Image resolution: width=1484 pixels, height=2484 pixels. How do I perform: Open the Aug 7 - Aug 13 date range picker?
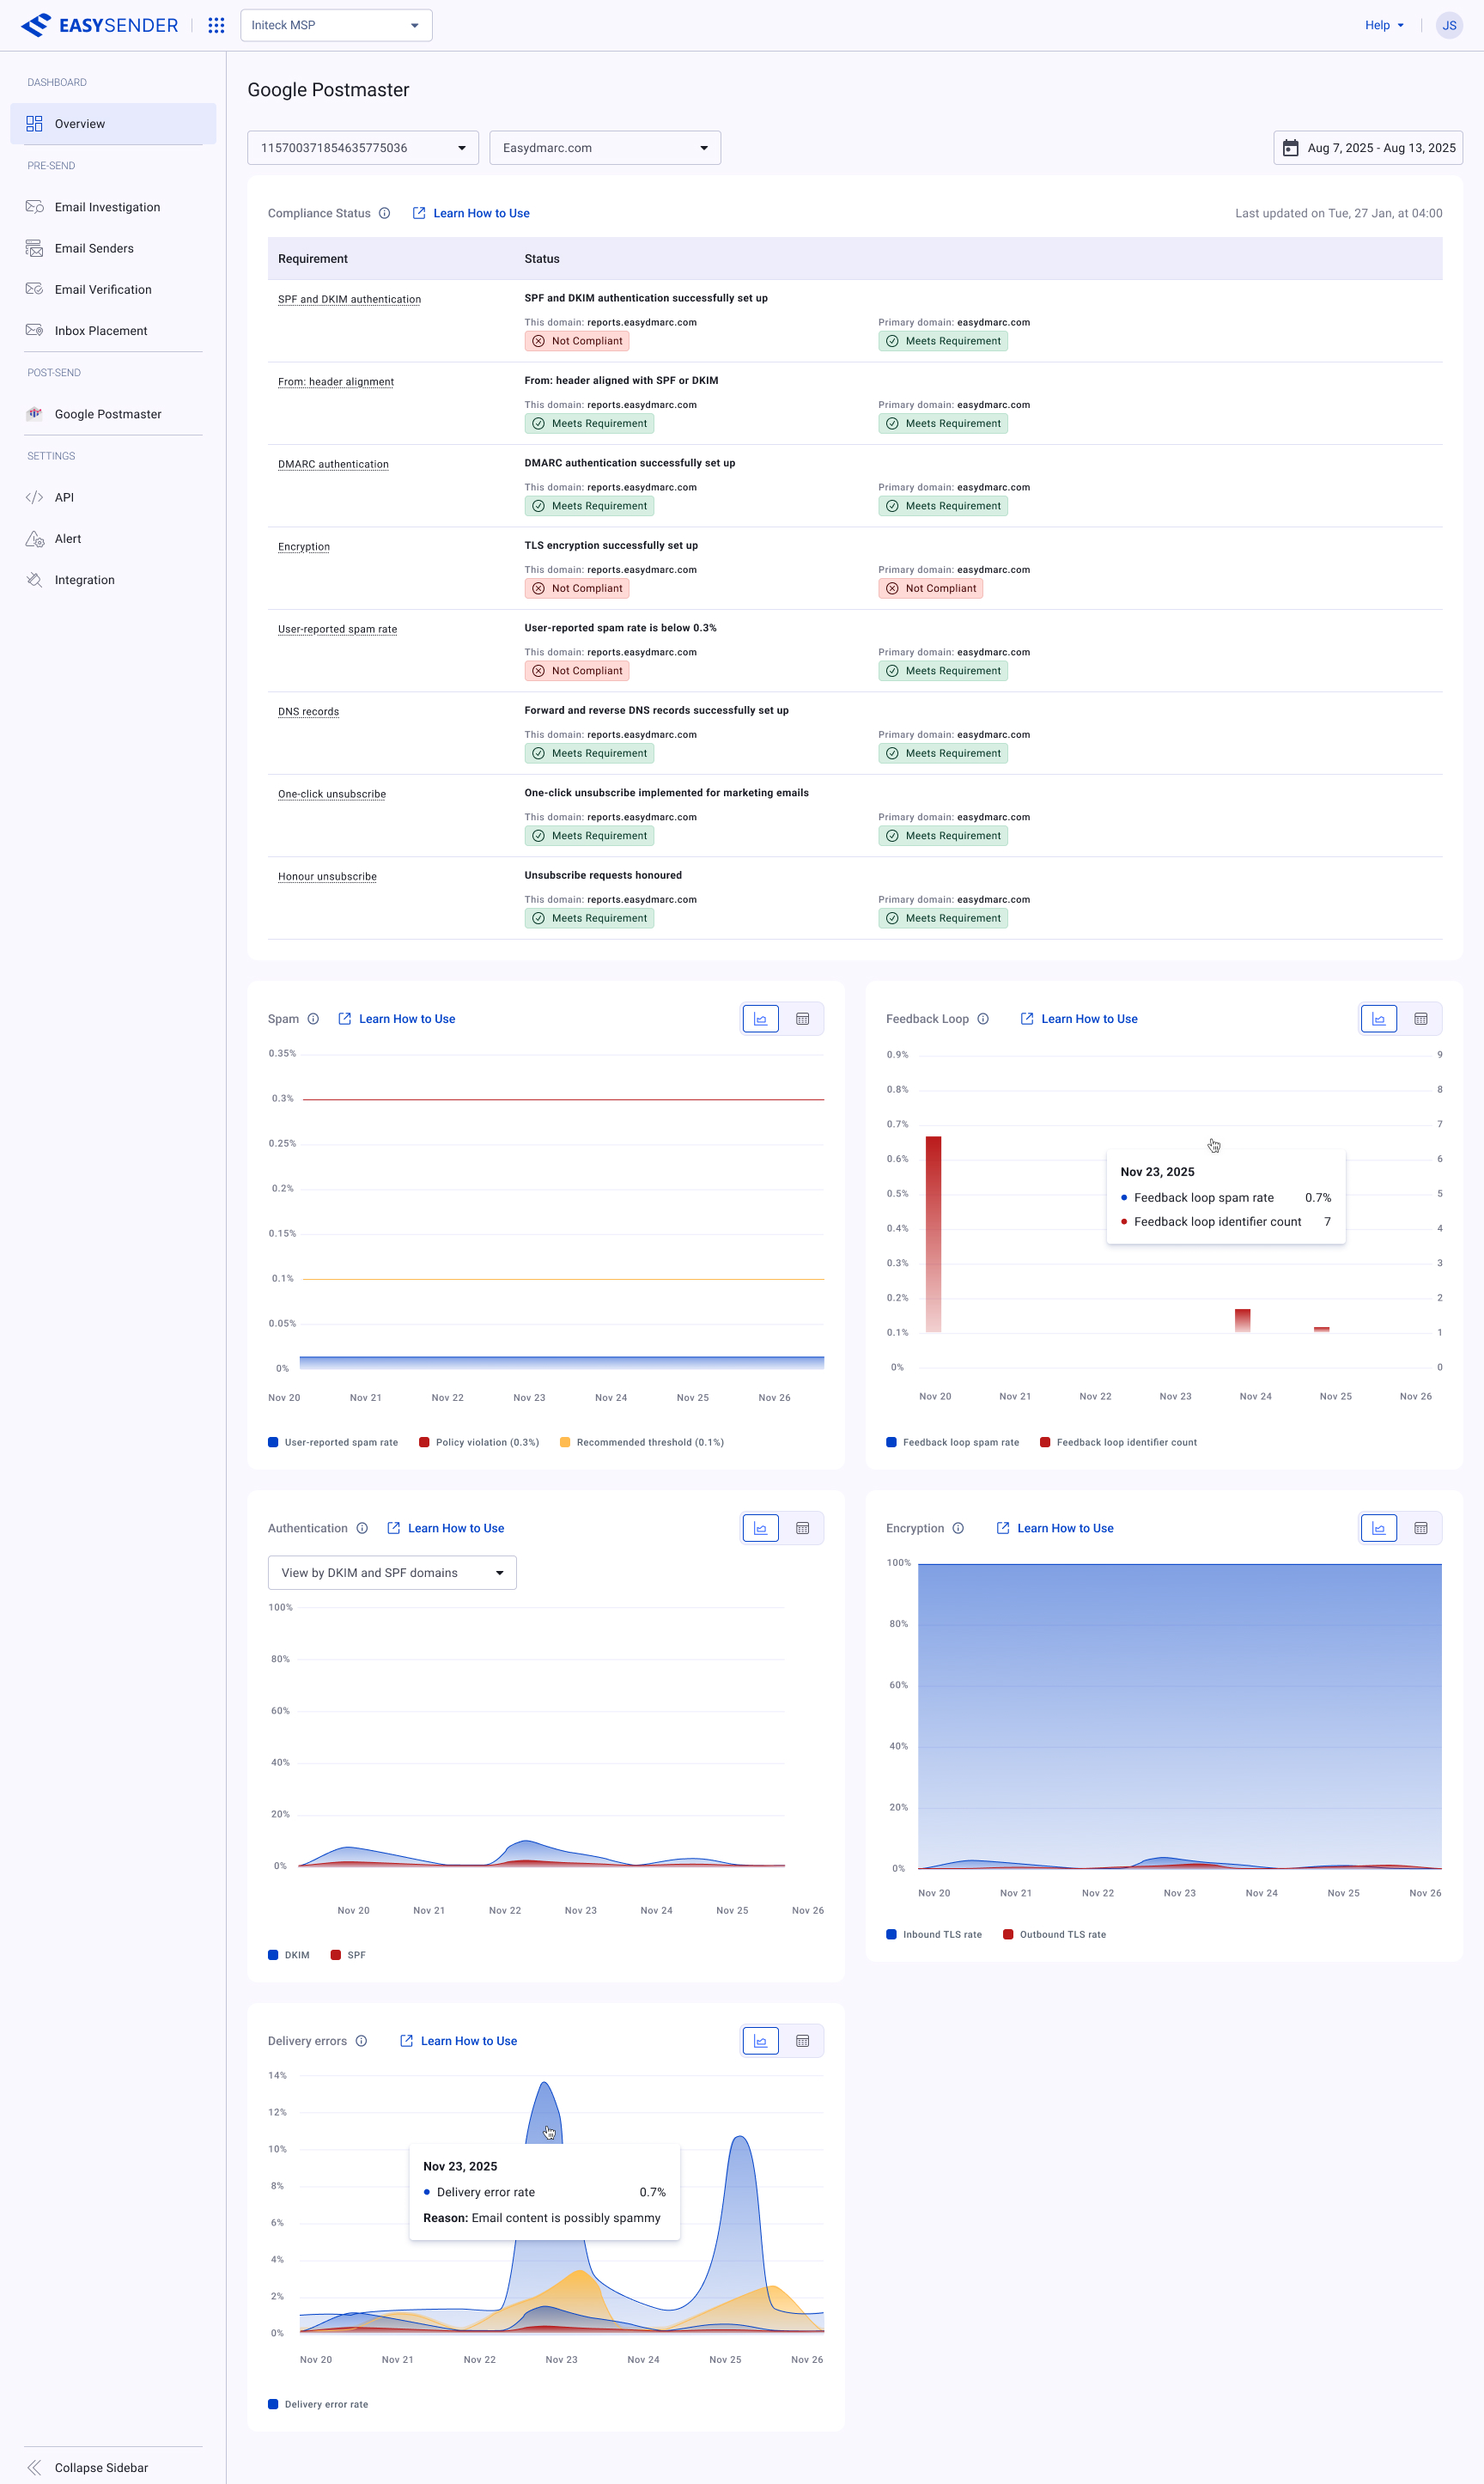click(1368, 148)
